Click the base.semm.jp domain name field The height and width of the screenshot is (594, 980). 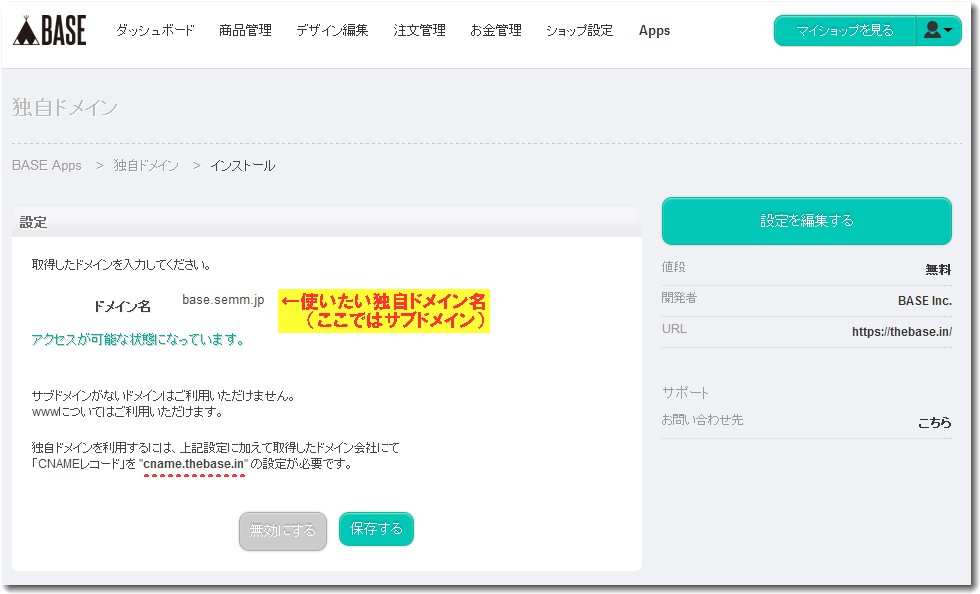coord(223,300)
